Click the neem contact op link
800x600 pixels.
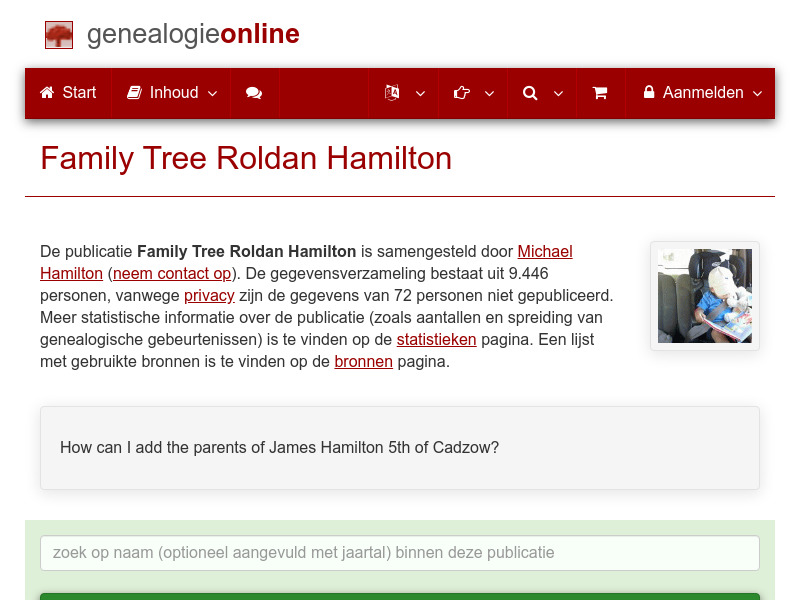[x=170, y=273]
